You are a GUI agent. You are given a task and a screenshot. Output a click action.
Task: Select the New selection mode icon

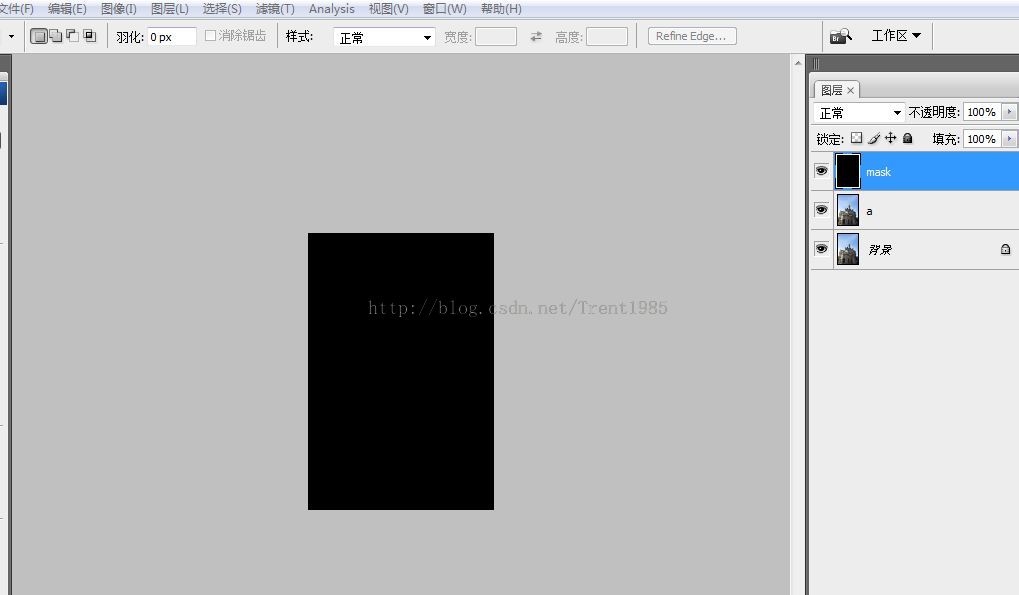coord(39,36)
